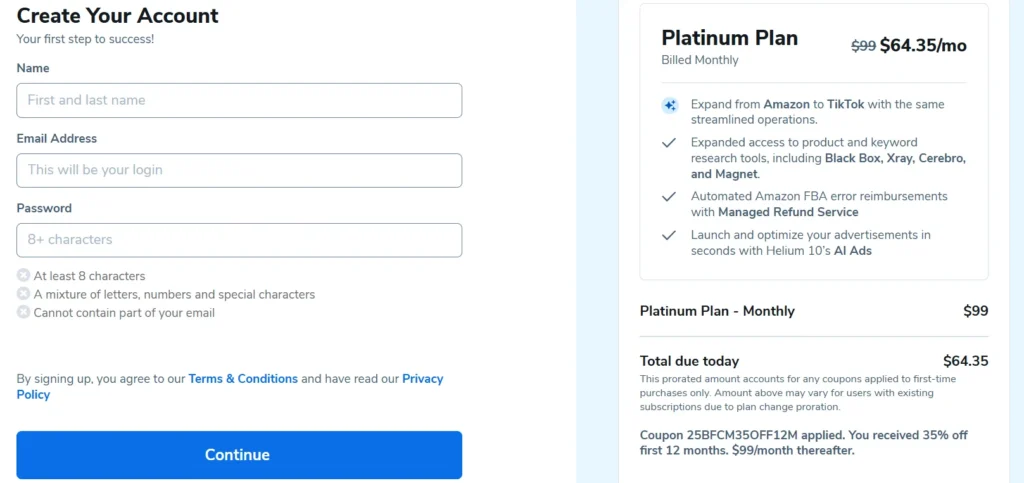Image resolution: width=1024 pixels, height=483 pixels.
Task: Click the $64.35/mo discounted price
Action: tap(923, 46)
